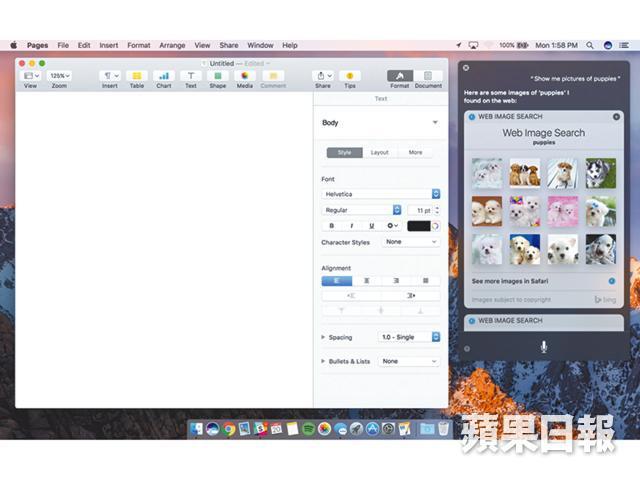Open Notification Center from the menu bar
The image size is (640, 480).
tap(624, 45)
